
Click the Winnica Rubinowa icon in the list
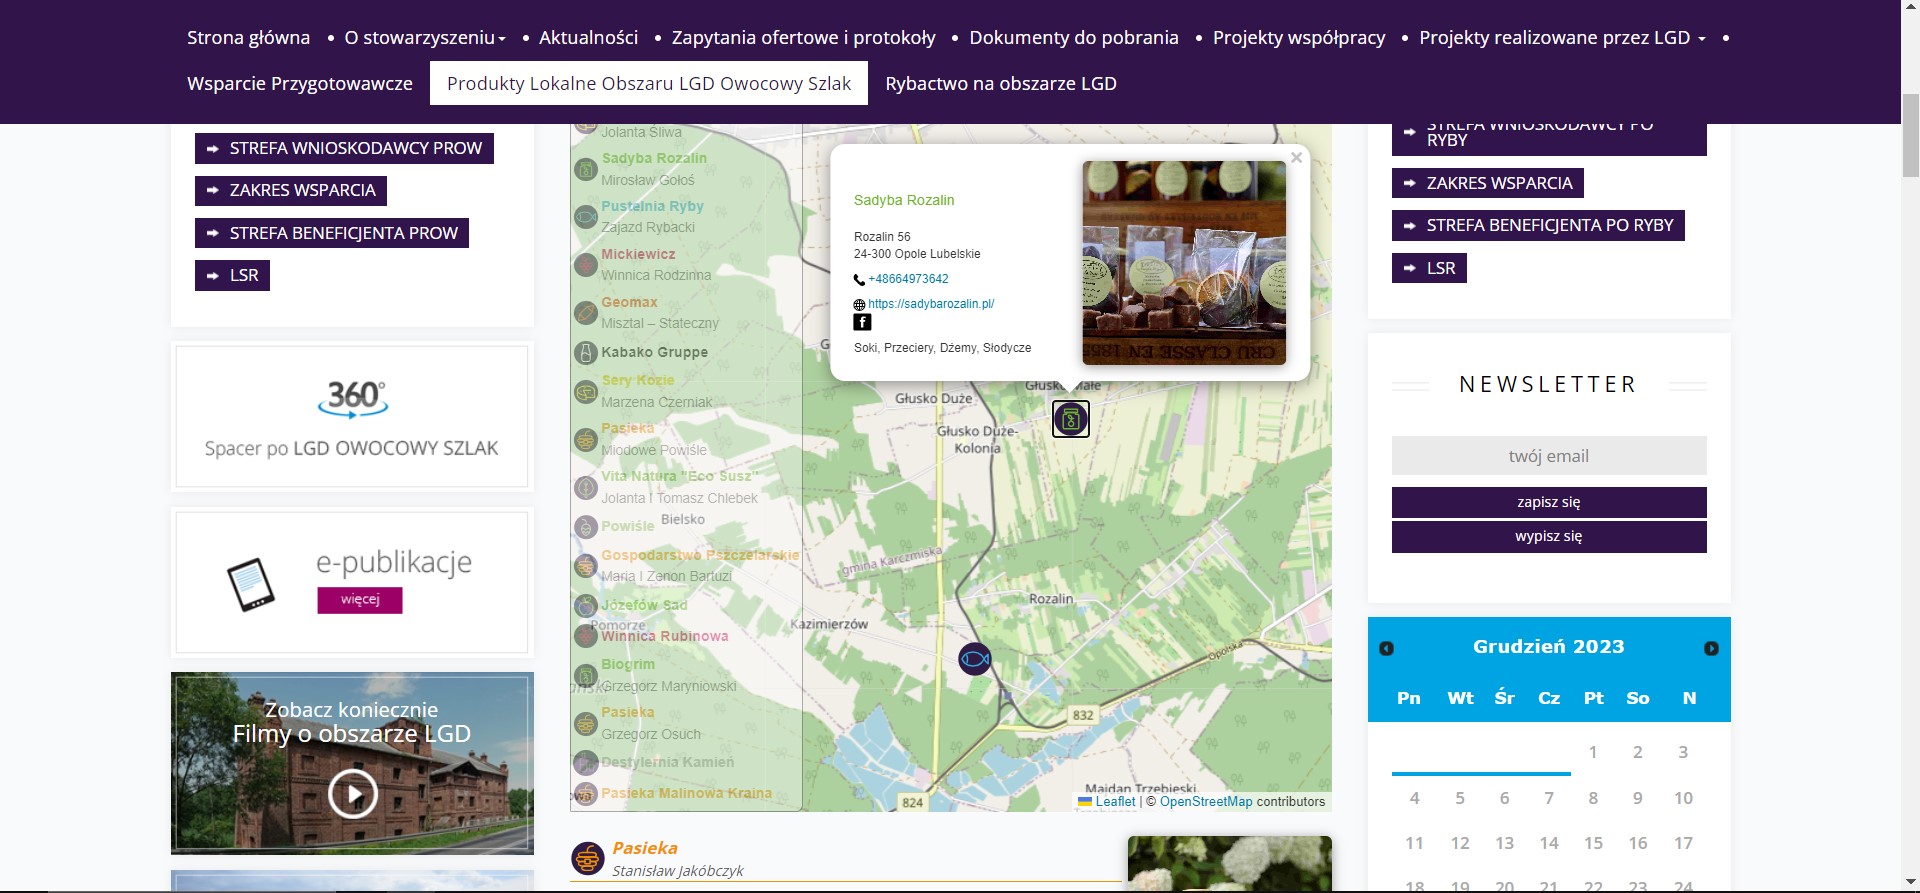click(586, 635)
